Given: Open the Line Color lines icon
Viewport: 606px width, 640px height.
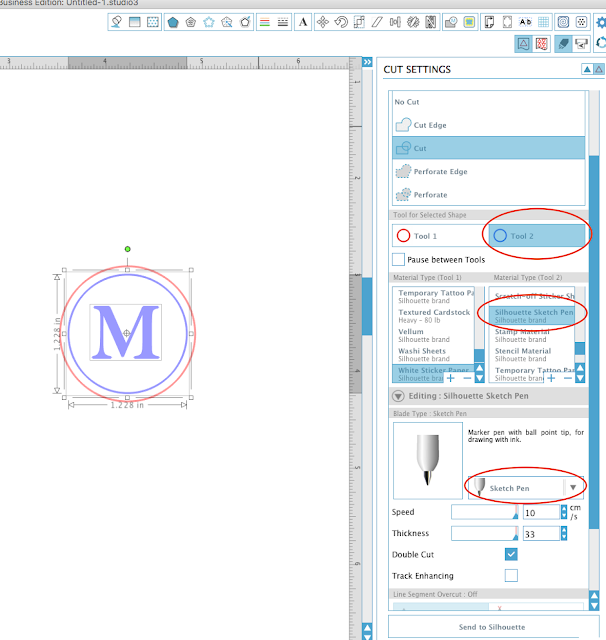Looking at the screenshot, I should click(x=265, y=22).
